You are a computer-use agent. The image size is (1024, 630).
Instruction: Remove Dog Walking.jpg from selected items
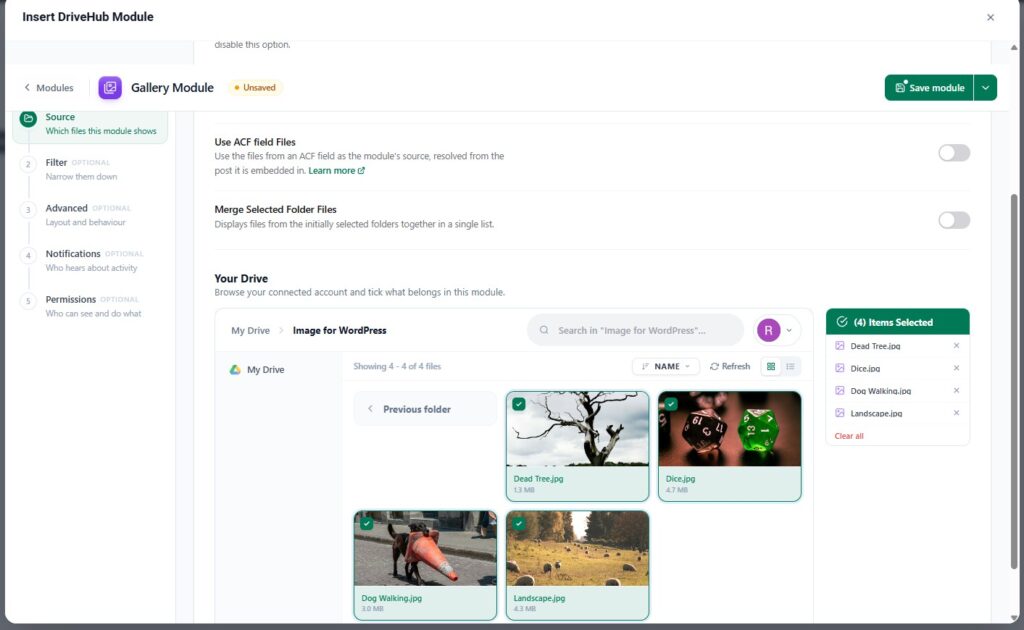tap(956, 390)
